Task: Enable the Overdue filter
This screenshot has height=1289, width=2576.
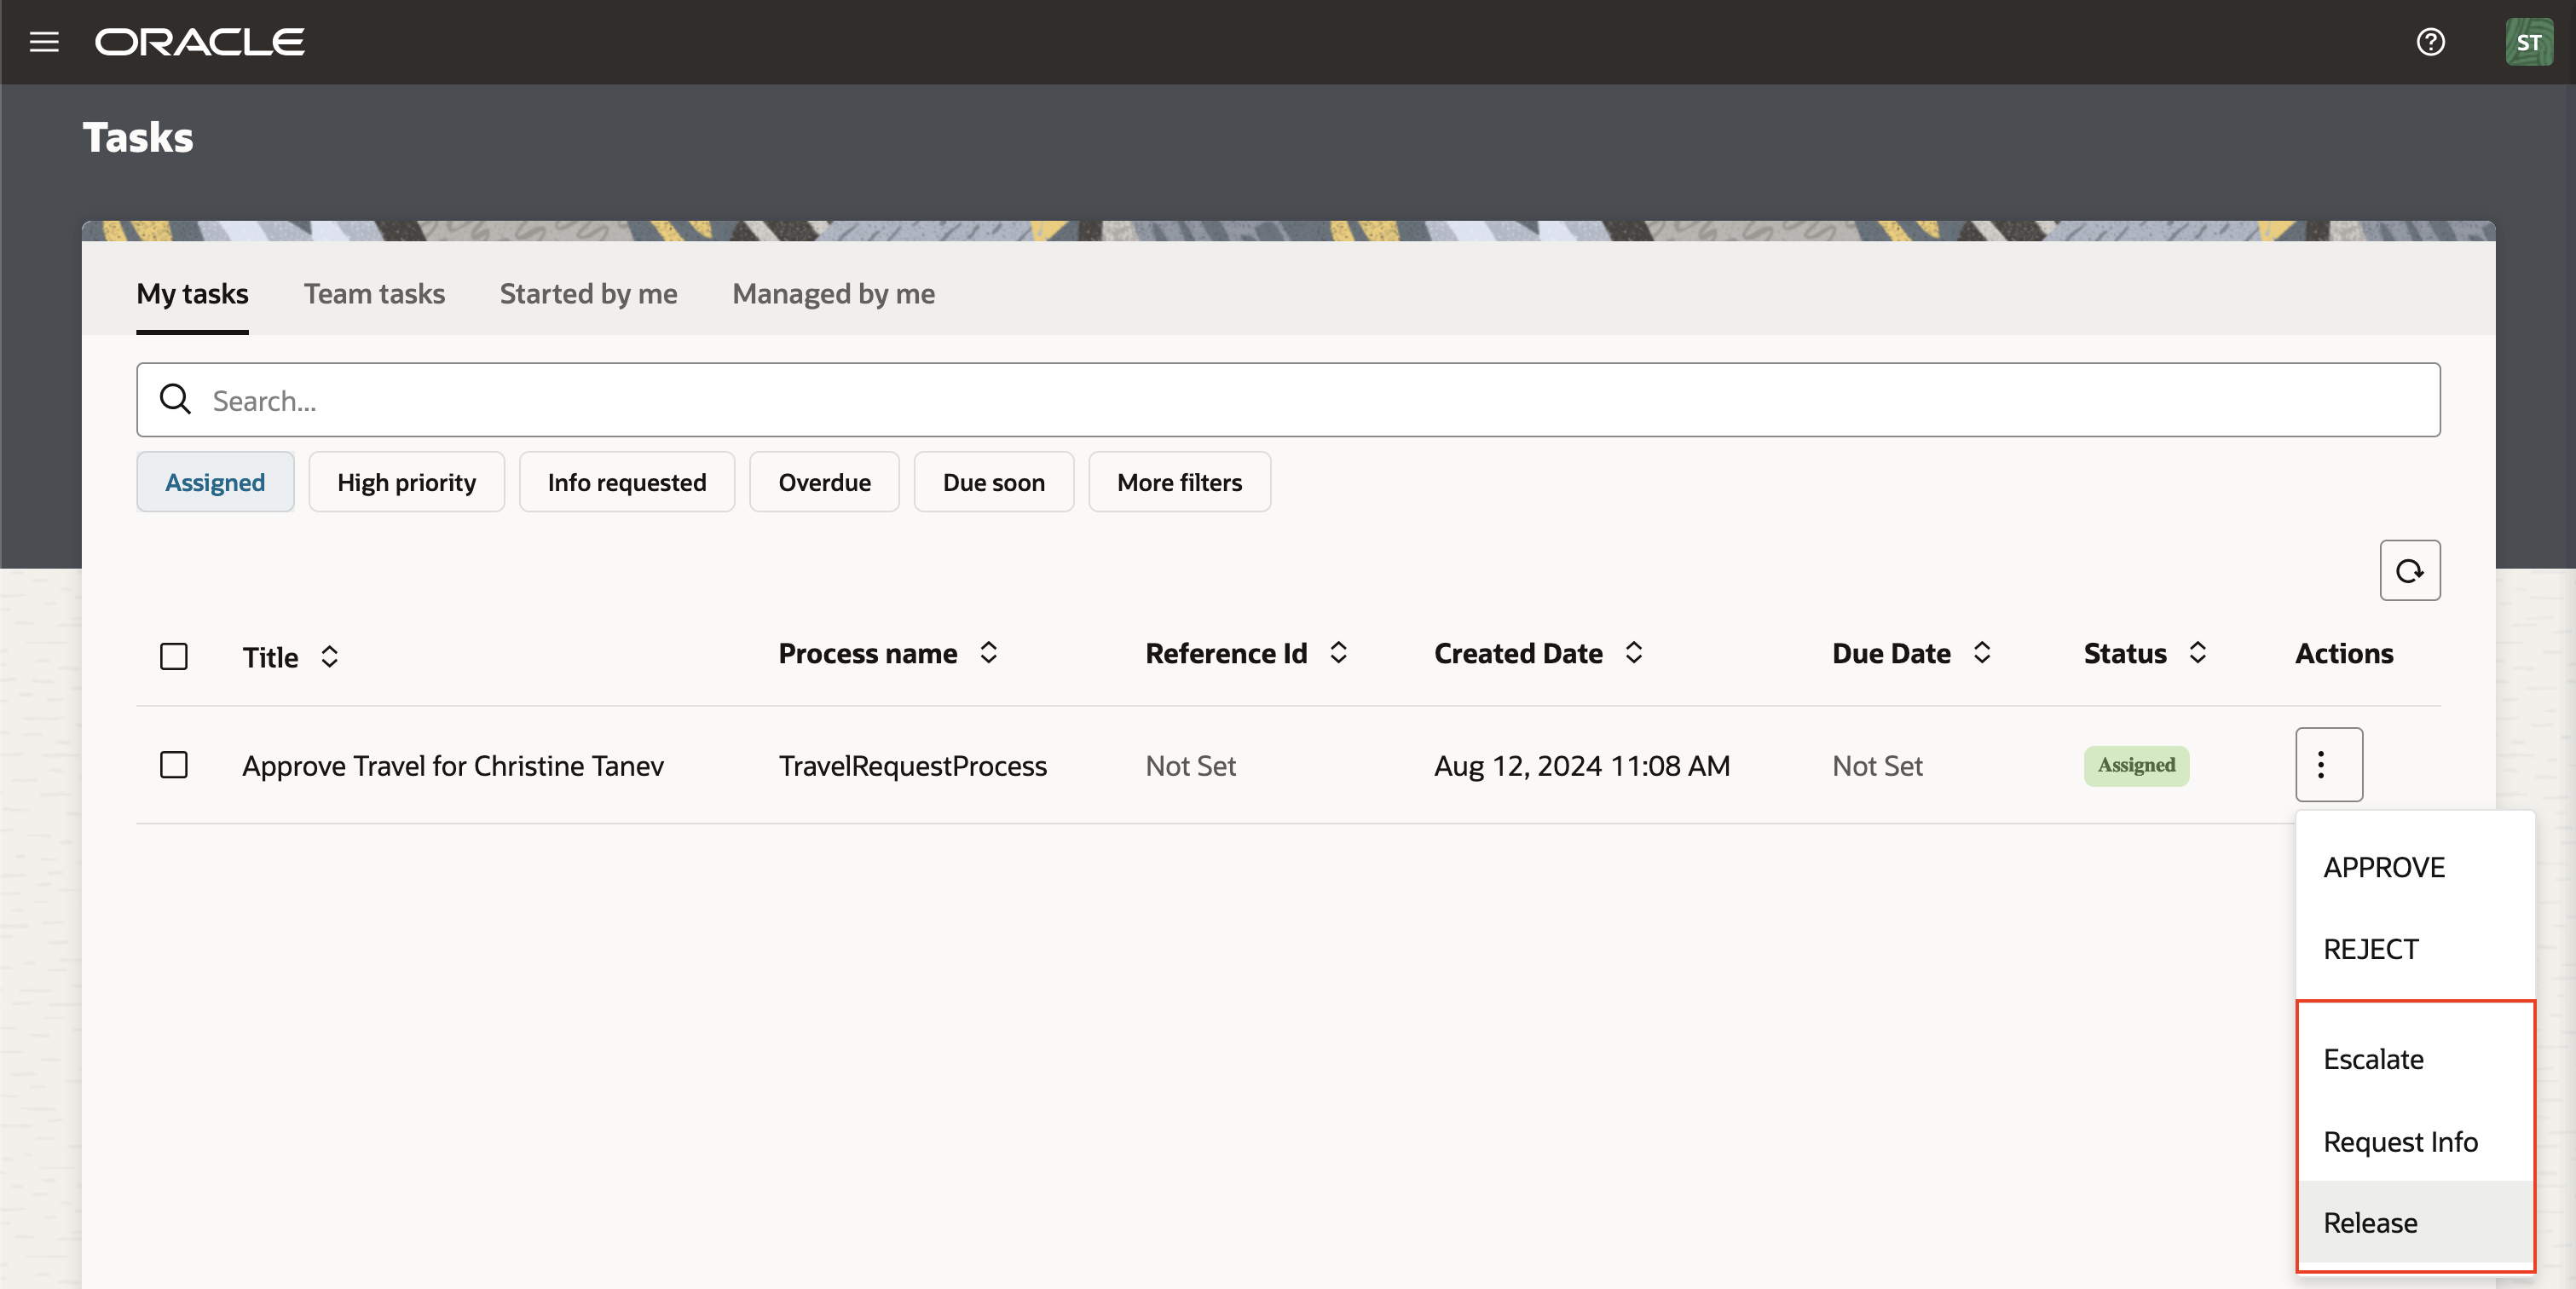Action: pyautogui.click(x=824, y=481)
